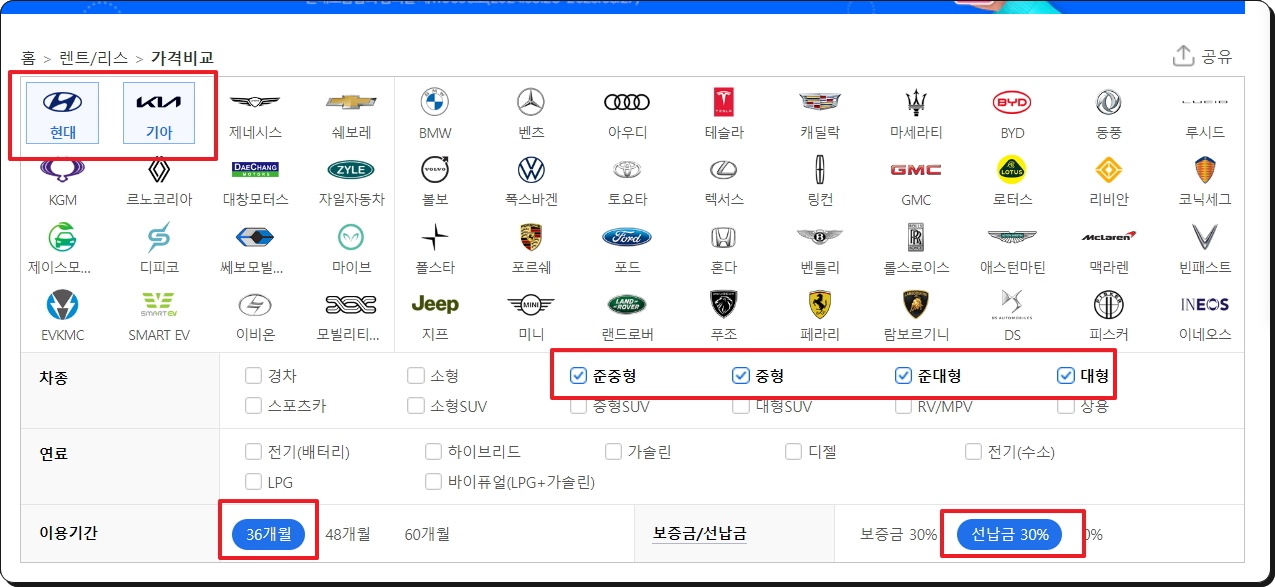Check the 바이퓨얼(LPG+가솔린) checkbox

[x=433, y=482]
